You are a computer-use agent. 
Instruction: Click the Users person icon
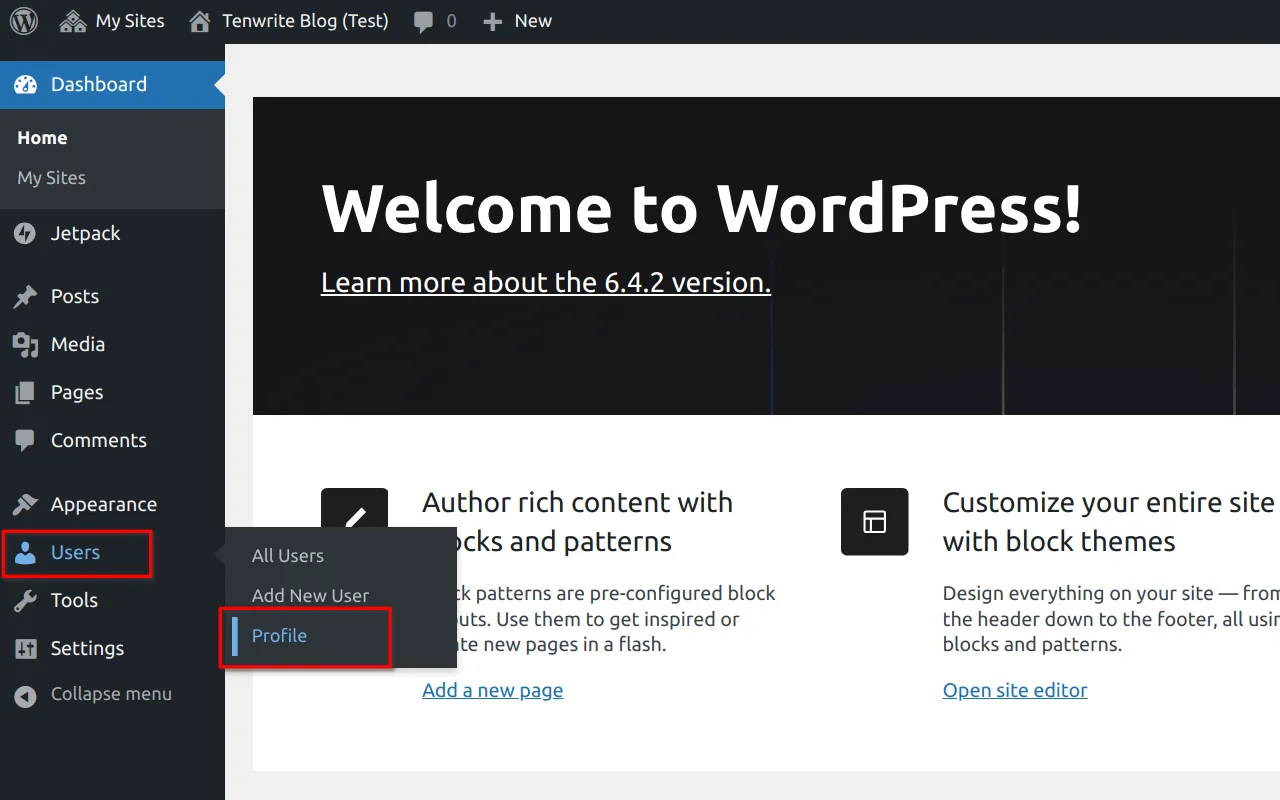(25, 553)
